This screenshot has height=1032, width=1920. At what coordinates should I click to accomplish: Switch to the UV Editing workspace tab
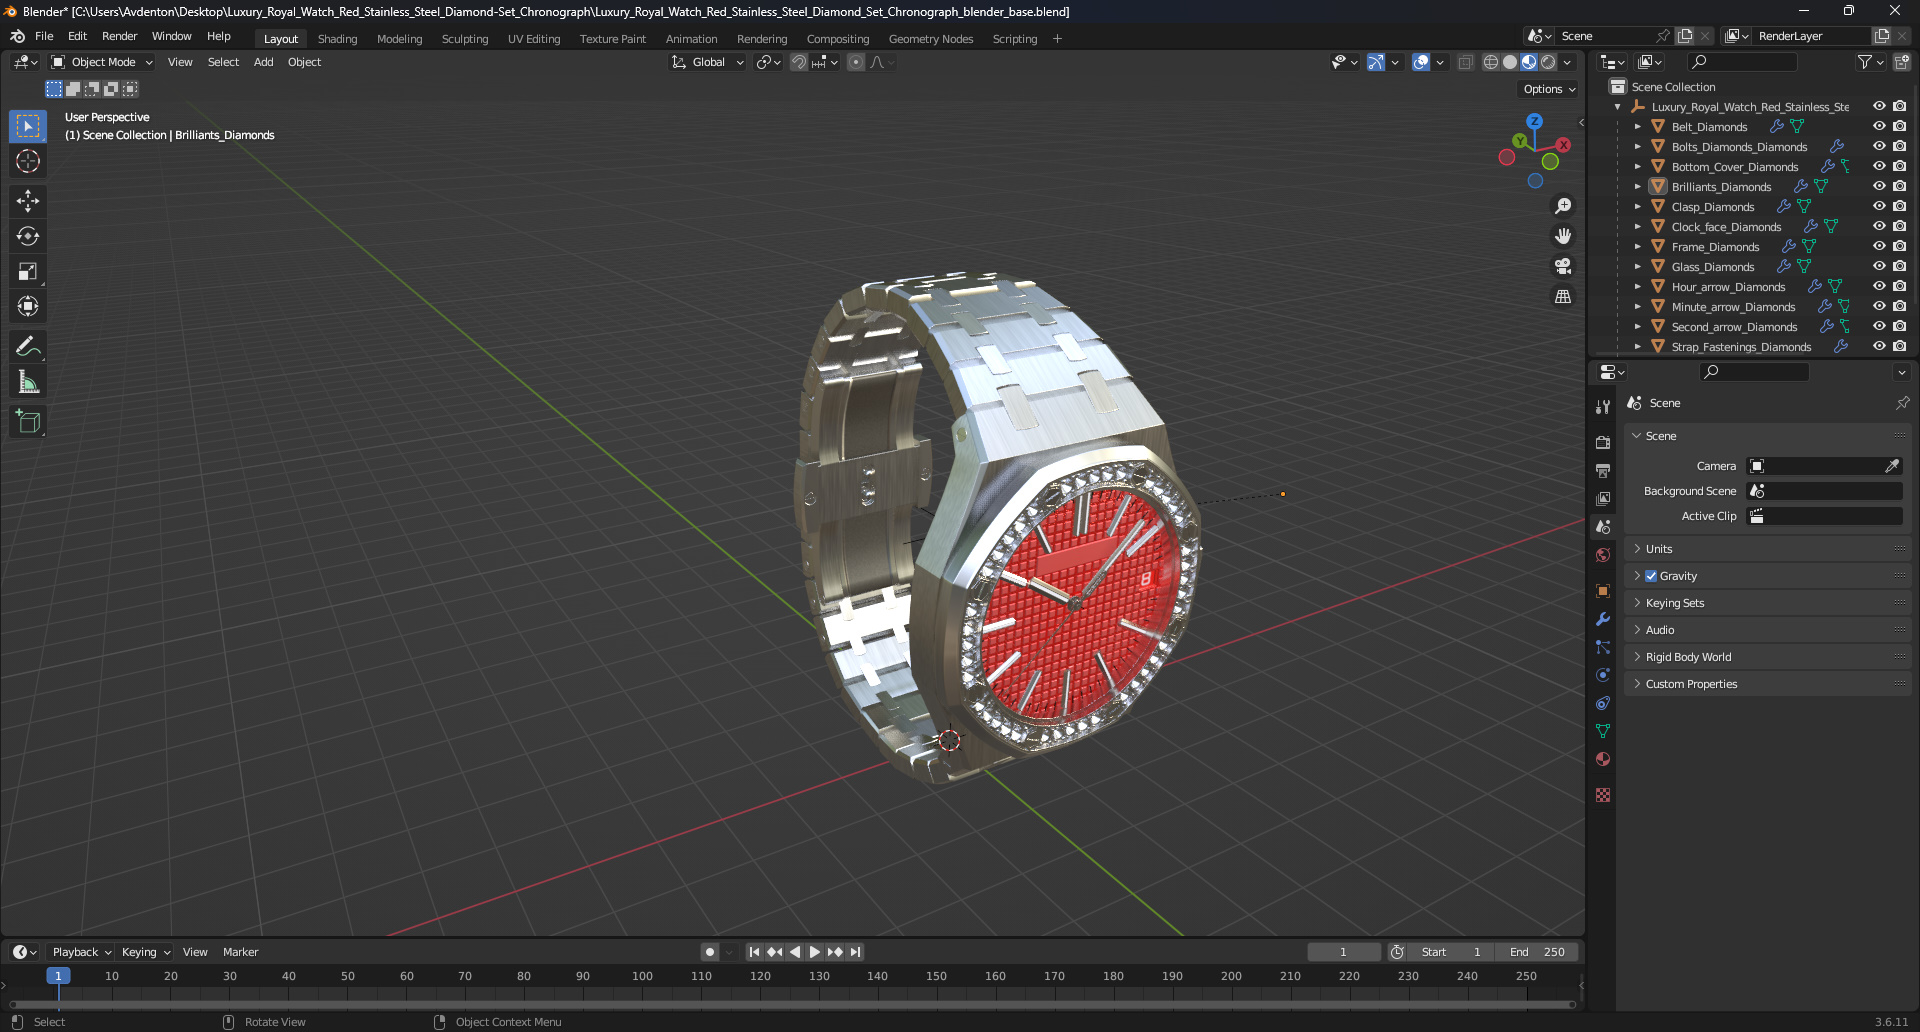[534, 39]
